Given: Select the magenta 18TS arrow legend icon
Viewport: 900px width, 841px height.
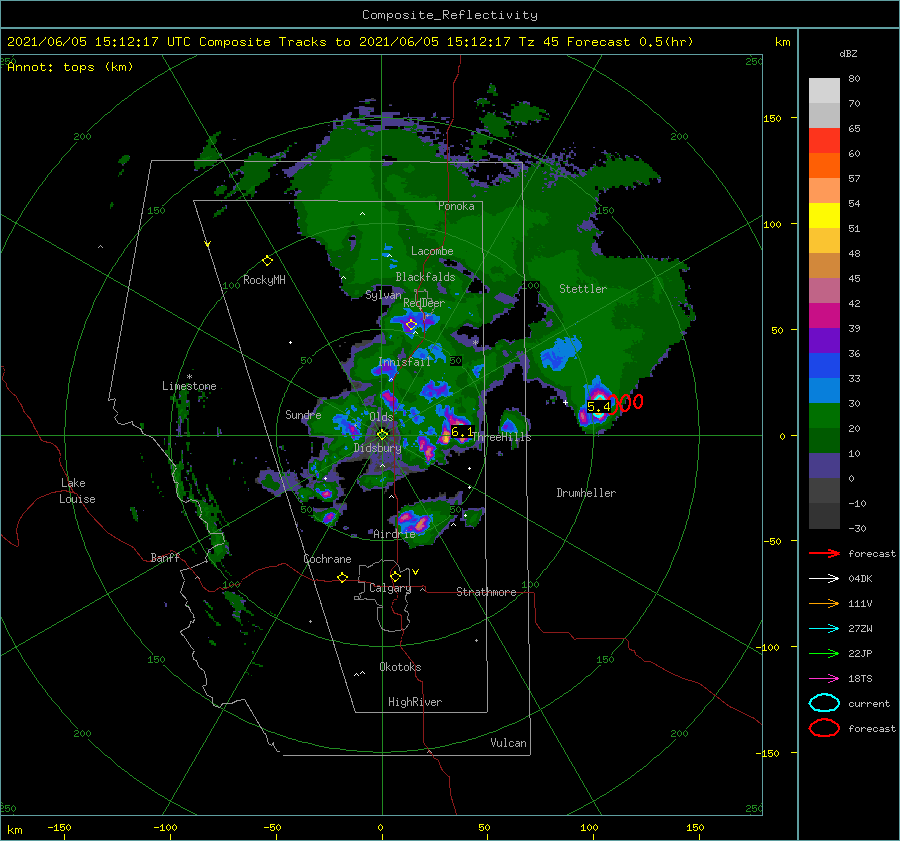Looking at the screenshot, I should (824, 679).
